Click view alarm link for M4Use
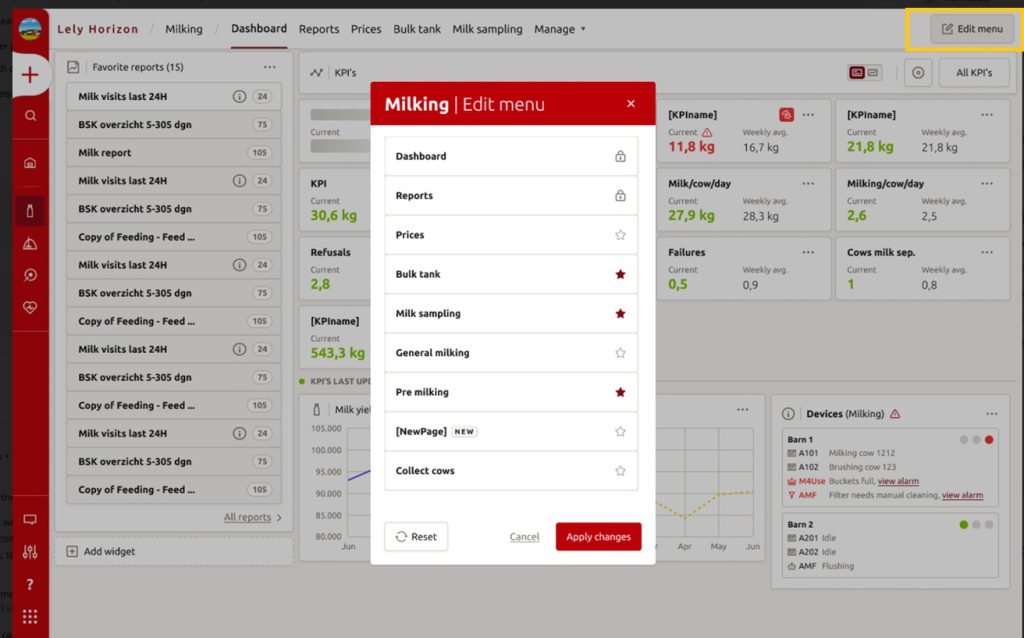 [898, 481]
